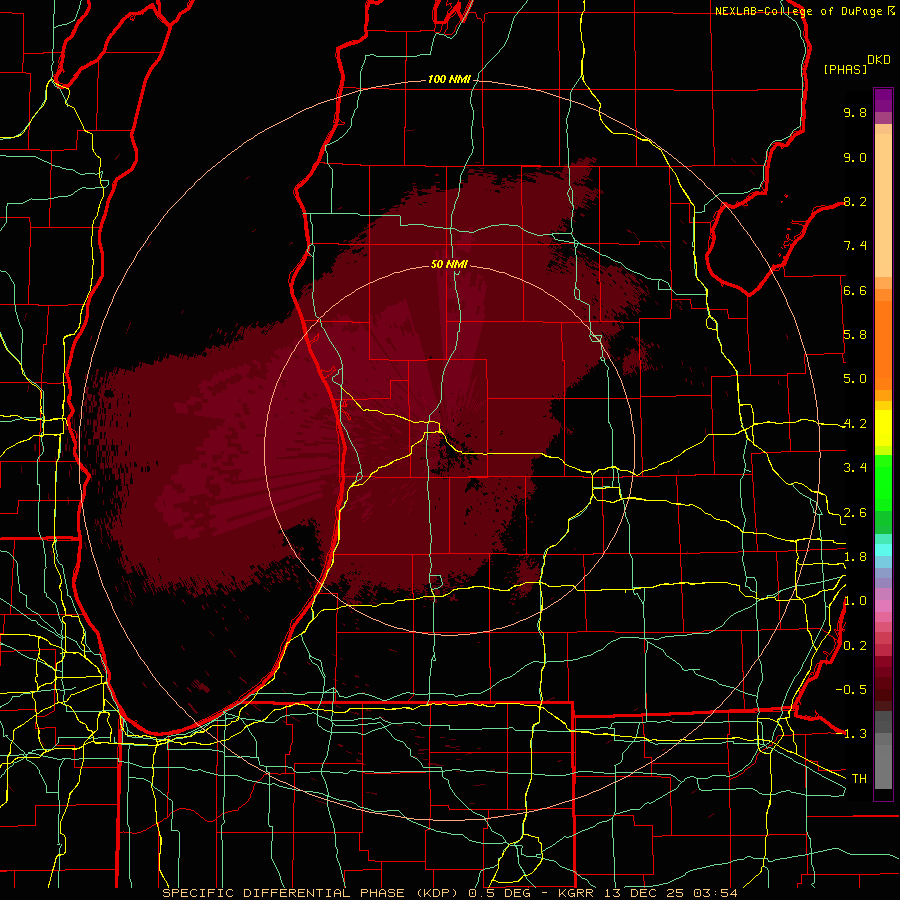Click the 9.0 scale value
Image resolution: width=900 pixels, height=900 pixels.
pos(855,157)
